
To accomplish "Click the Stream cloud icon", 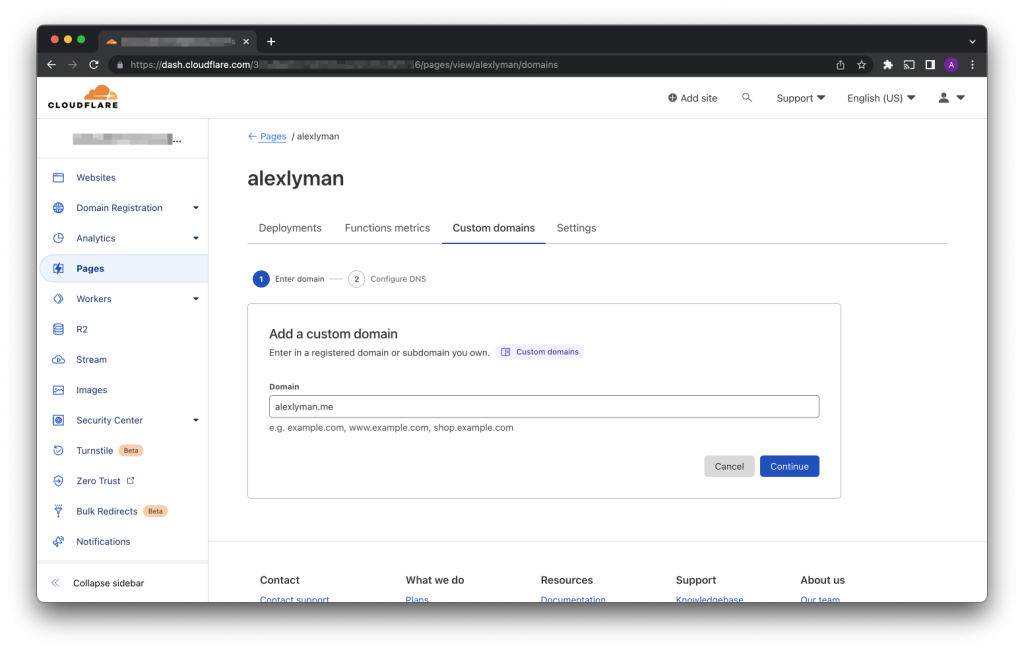I will 58,360.
